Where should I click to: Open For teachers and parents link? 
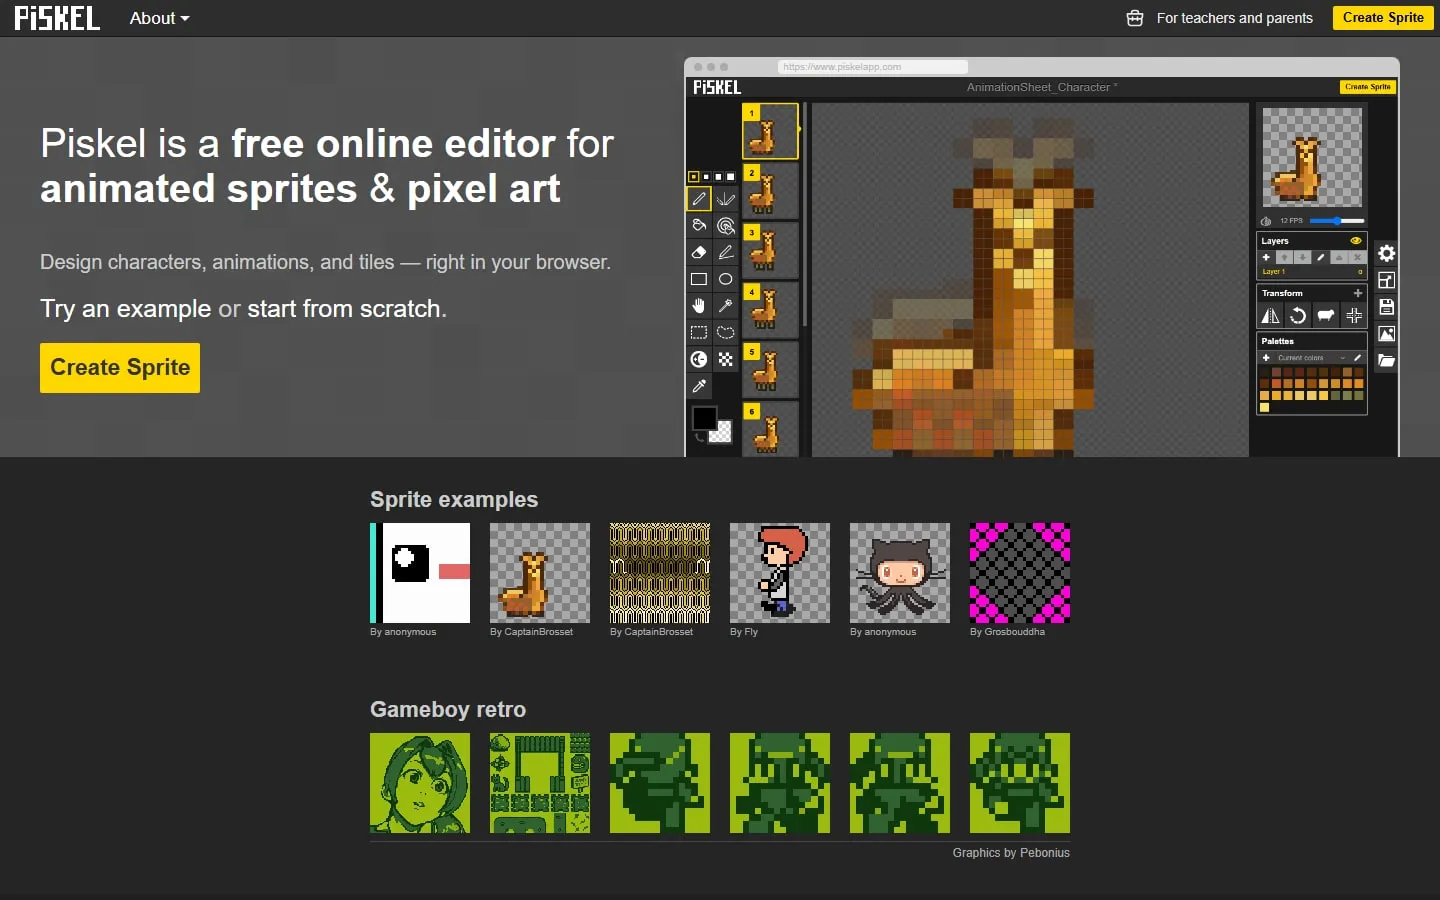[1220, 18]
